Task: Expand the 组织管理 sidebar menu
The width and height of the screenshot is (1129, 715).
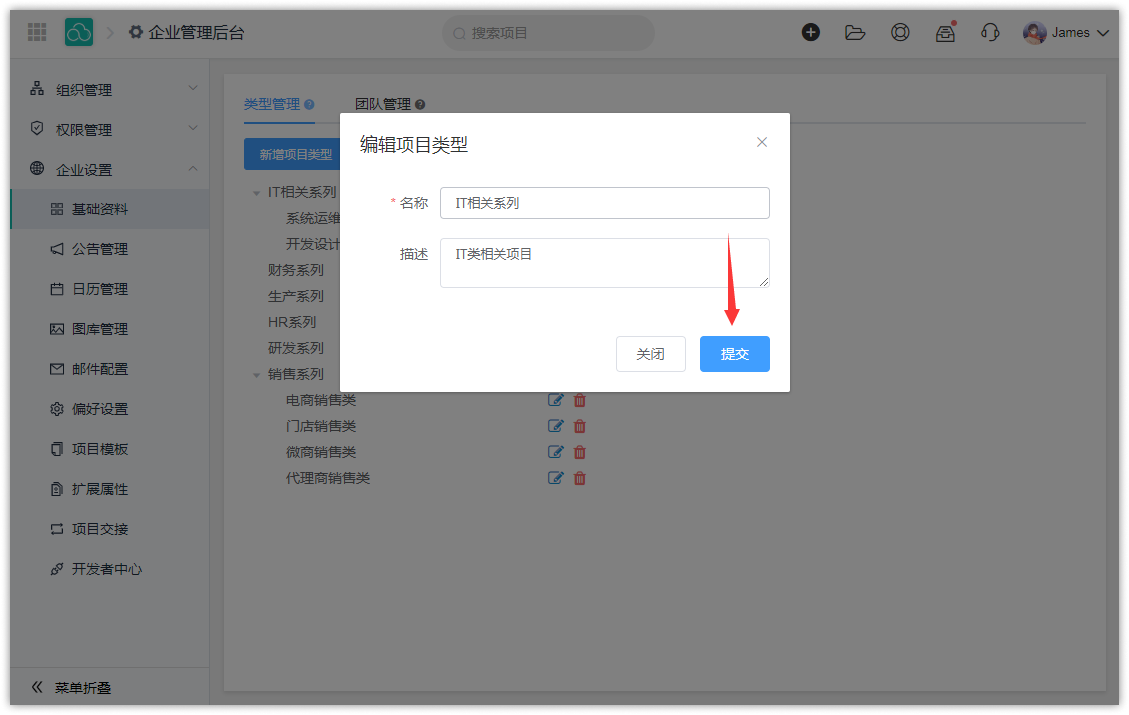Action: (110, 90)
